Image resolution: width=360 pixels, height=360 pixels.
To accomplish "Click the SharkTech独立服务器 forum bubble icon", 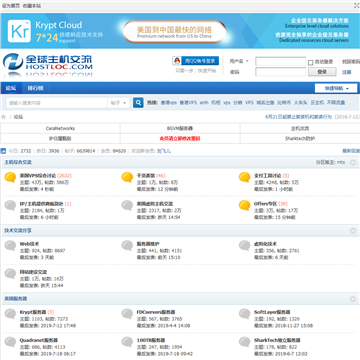I will (x=244, y=342).
